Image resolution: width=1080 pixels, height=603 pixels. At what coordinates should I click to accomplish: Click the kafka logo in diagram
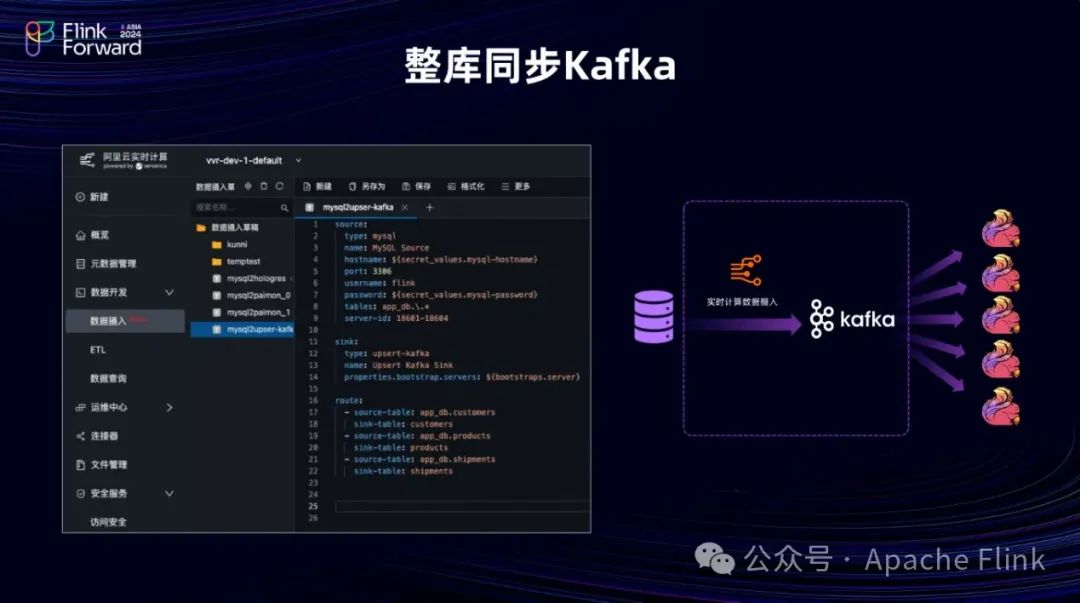(852, 319)
